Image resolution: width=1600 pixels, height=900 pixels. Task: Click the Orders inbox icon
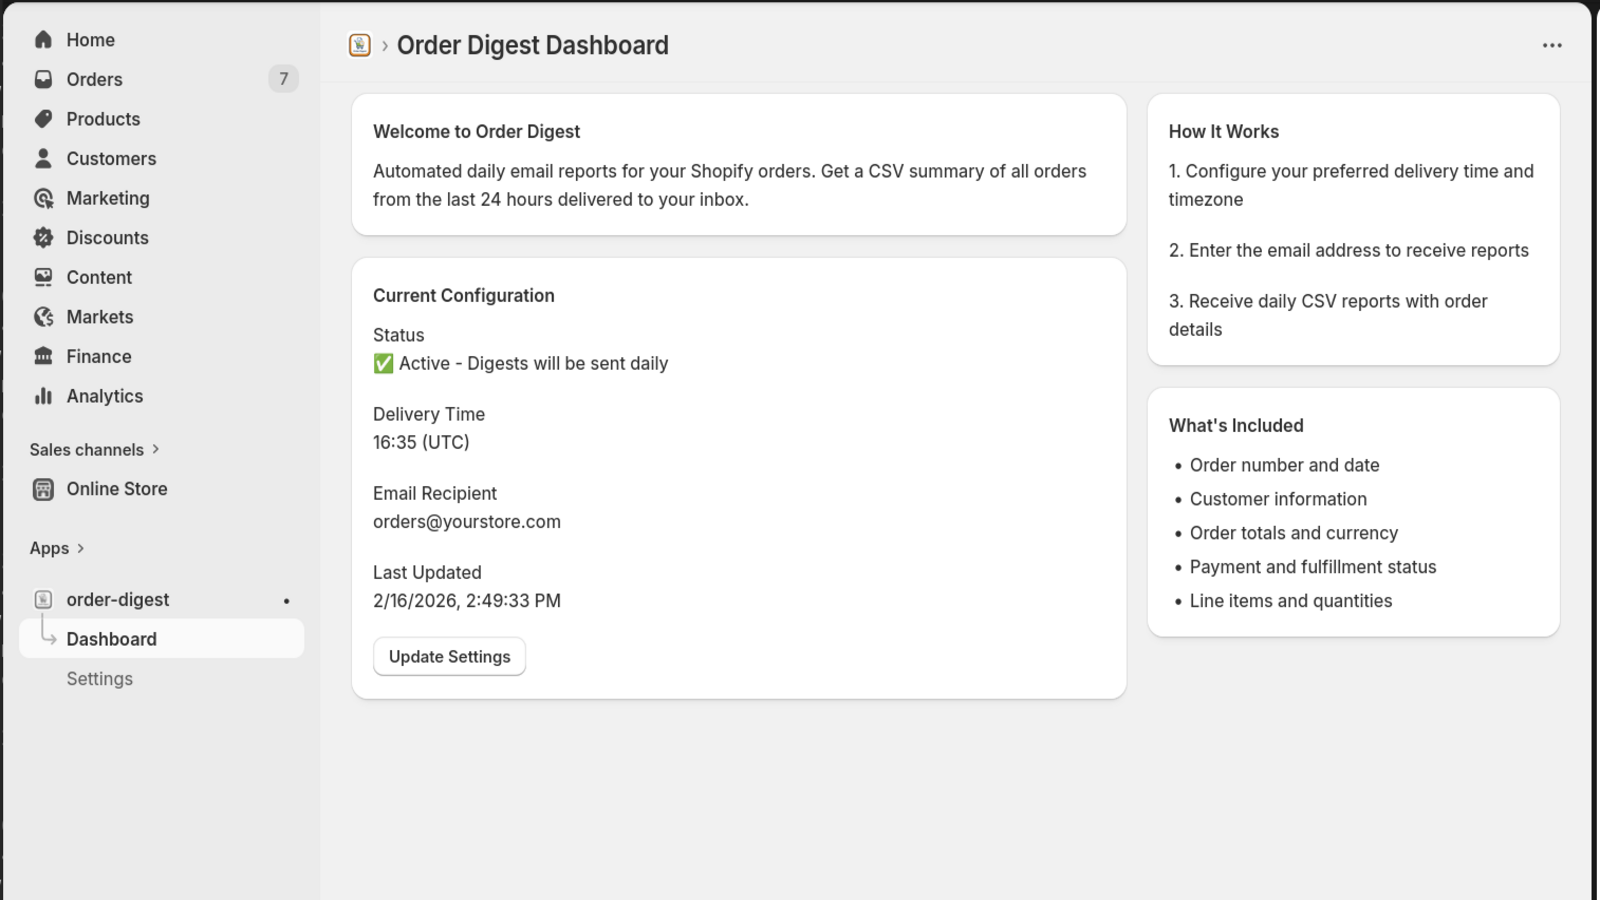(x=43, y=79)
